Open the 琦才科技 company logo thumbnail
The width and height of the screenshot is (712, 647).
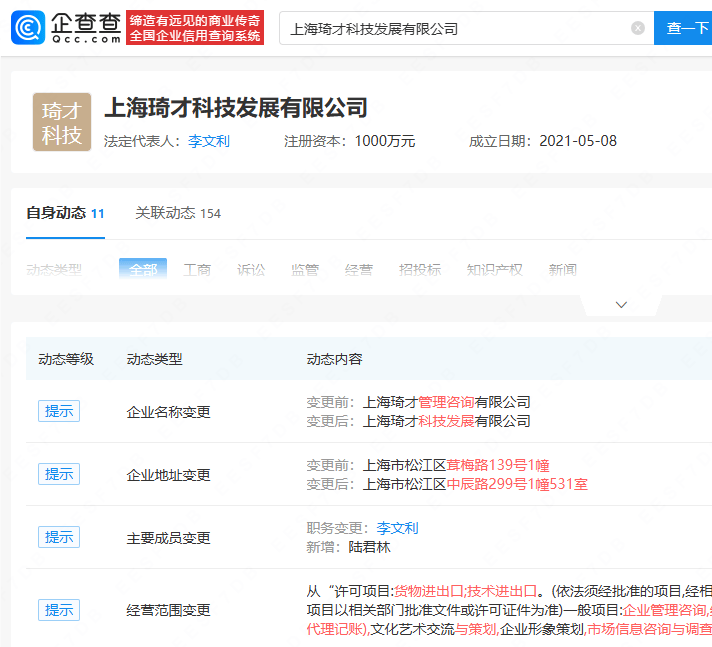pyautogui.click(x=62, y=122)
